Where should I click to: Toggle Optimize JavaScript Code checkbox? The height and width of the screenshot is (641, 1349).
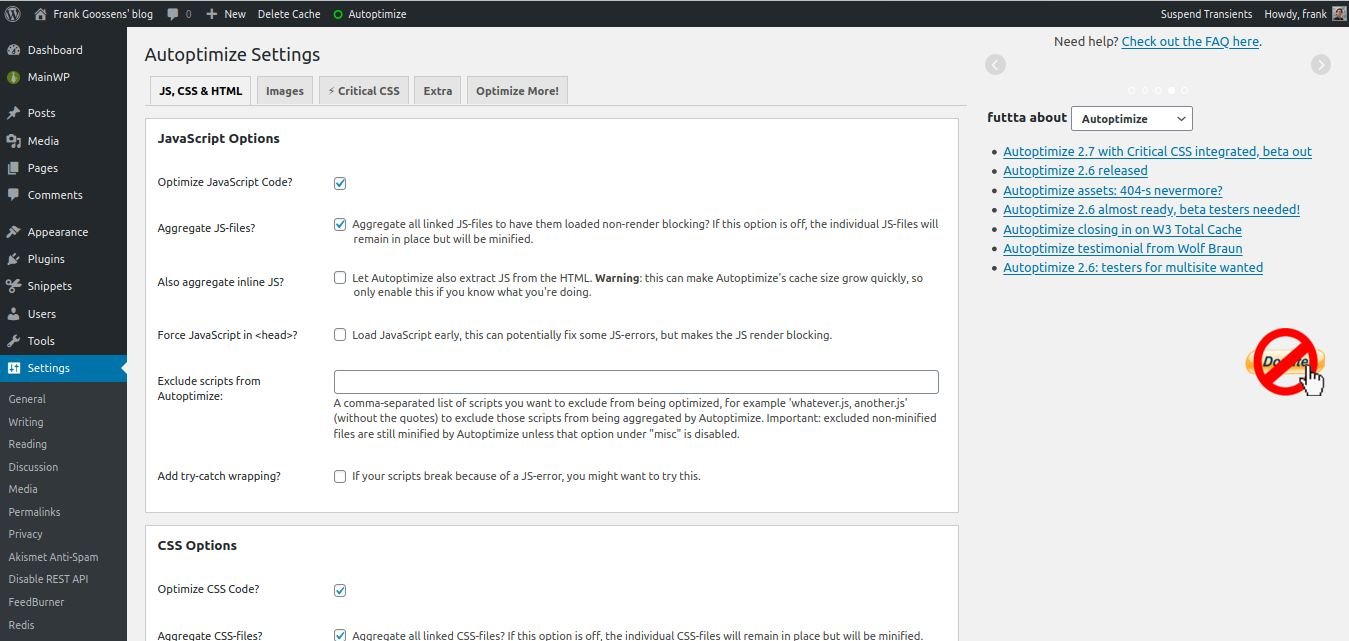(340, 183)
